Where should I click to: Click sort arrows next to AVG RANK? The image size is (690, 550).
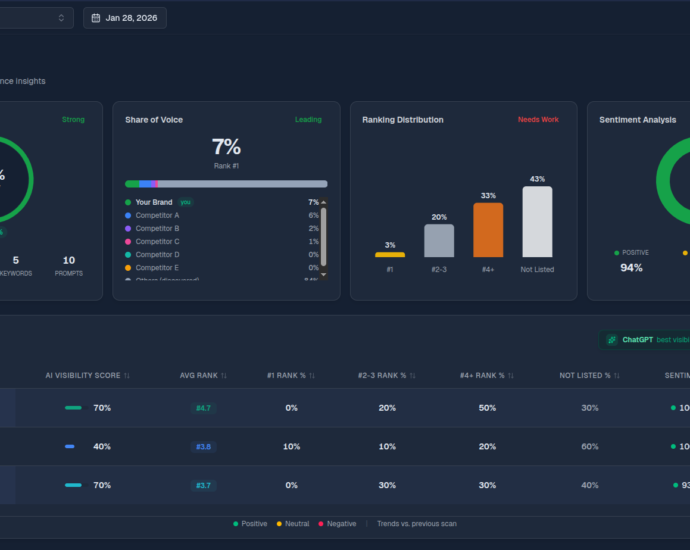[223, 376]
